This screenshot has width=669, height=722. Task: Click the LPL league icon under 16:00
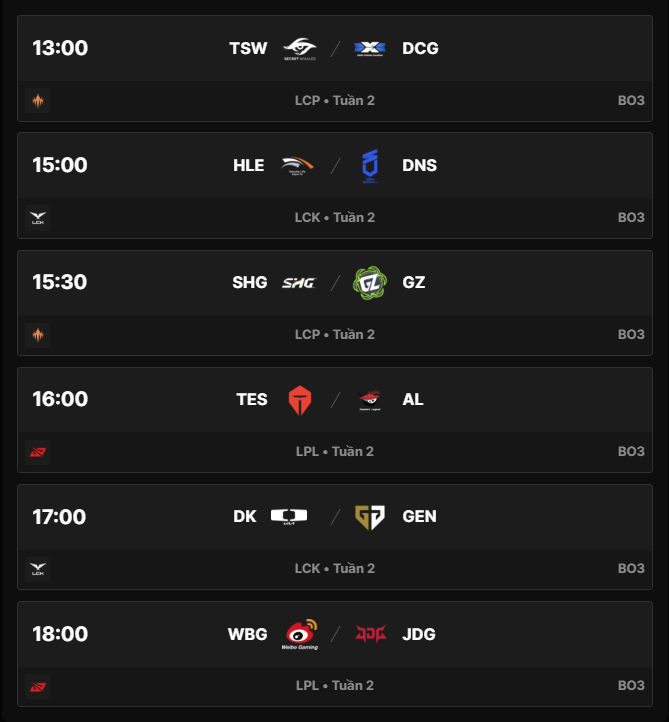click(38, 451)
